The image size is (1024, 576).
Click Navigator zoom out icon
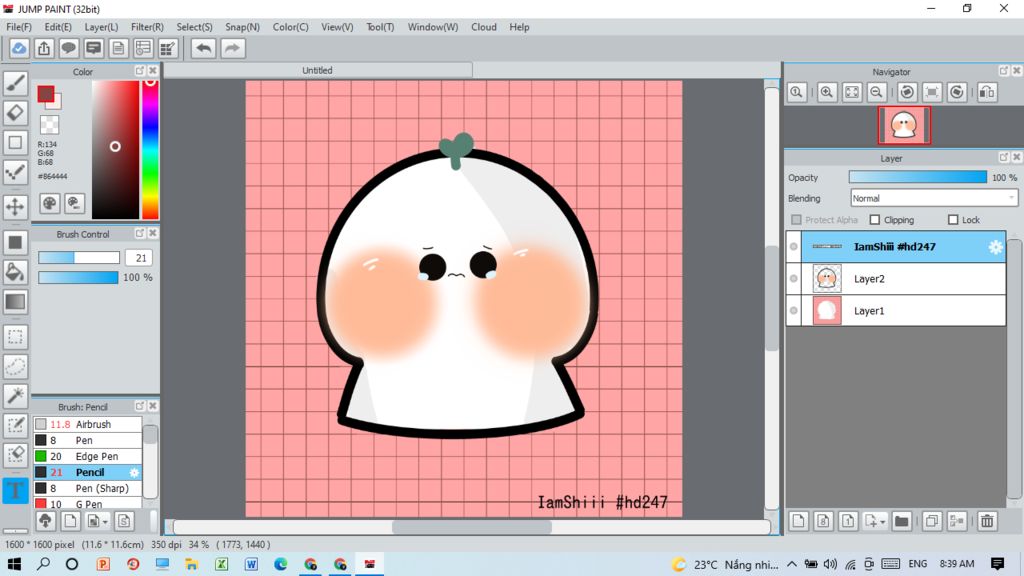876,92
